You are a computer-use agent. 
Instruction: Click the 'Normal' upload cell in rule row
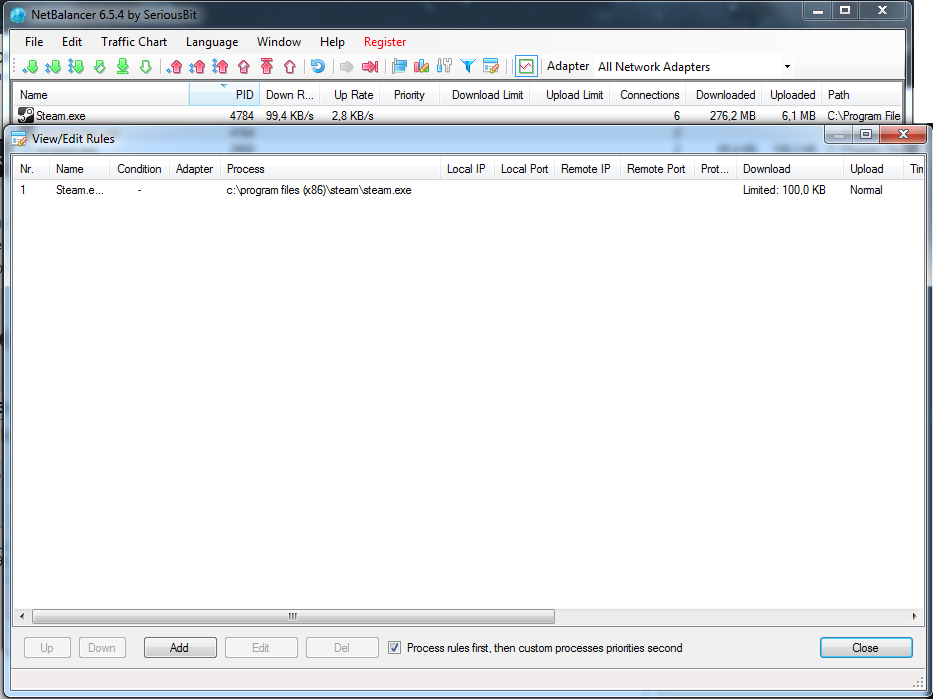coord(866,190)
